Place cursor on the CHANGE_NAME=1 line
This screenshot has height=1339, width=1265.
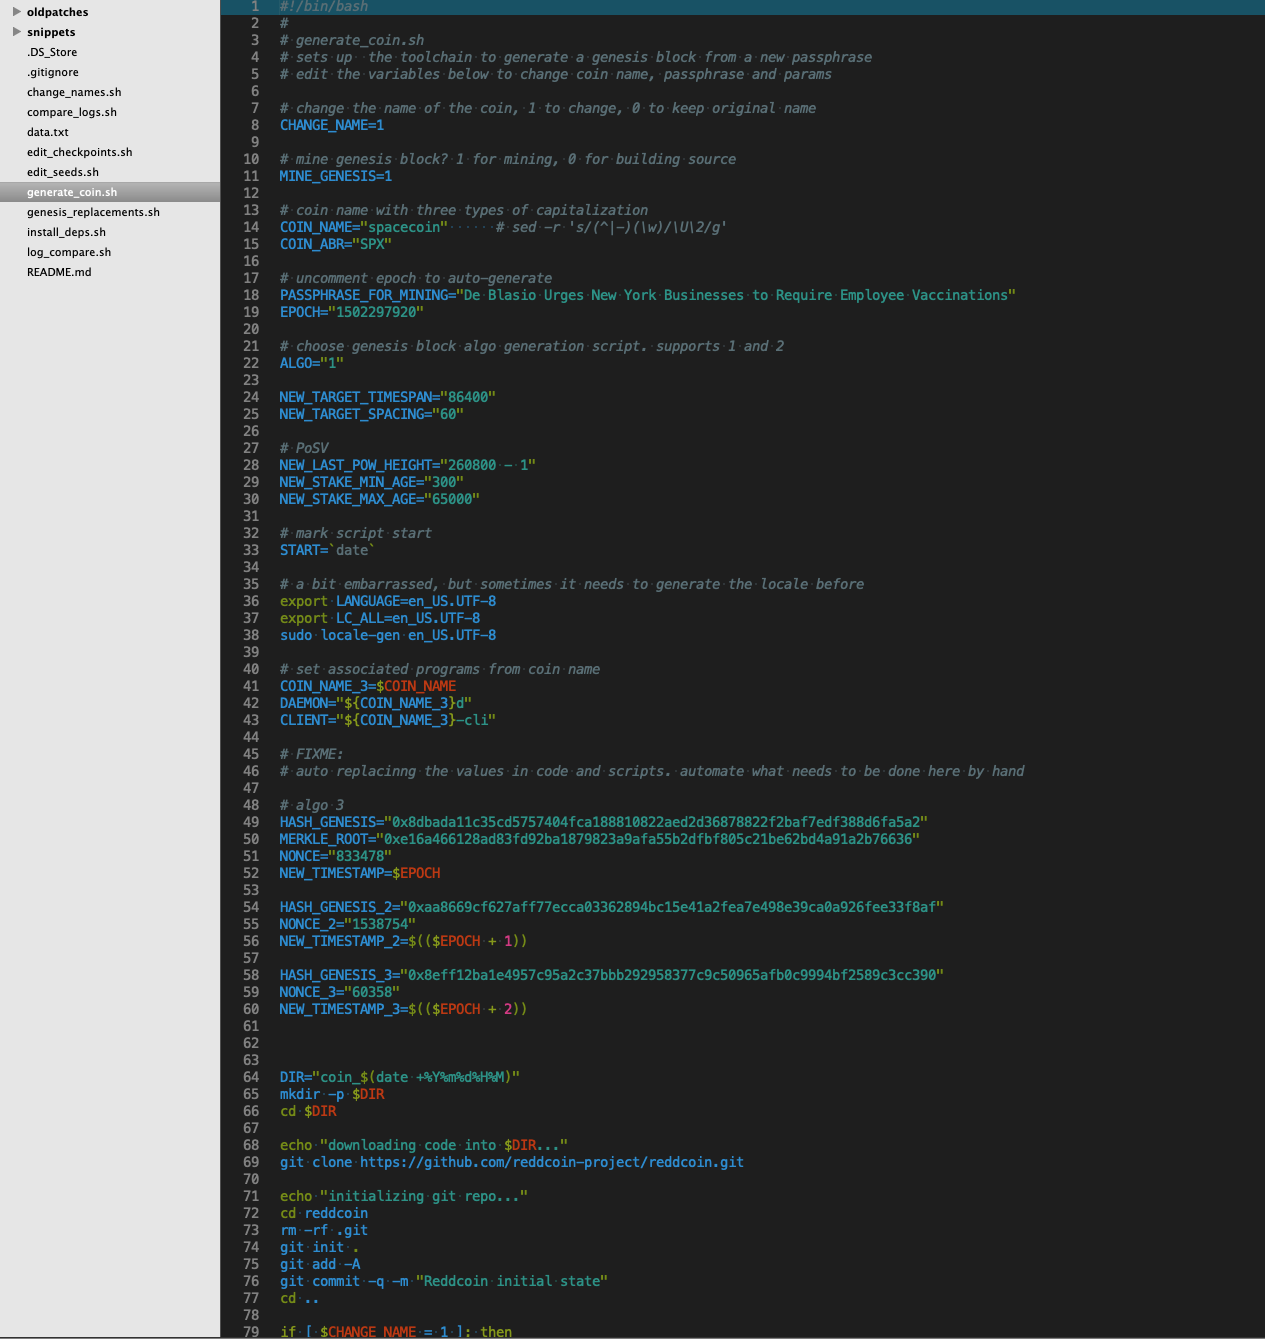coord(331,125)
